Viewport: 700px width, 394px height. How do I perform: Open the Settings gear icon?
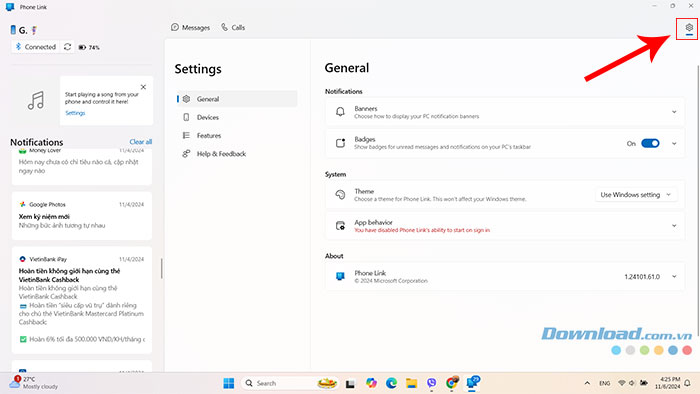(x=689, y=28)
